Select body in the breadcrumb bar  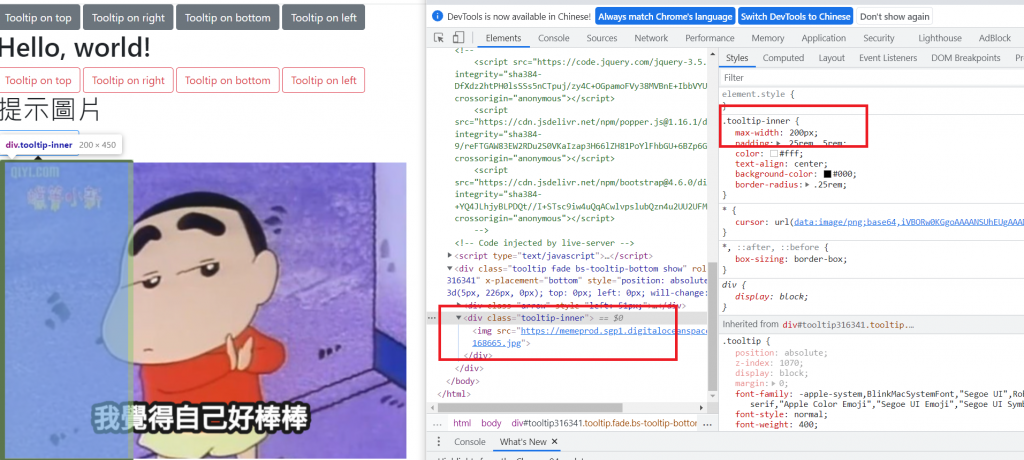pyautogui.click(x=491, y=423)
